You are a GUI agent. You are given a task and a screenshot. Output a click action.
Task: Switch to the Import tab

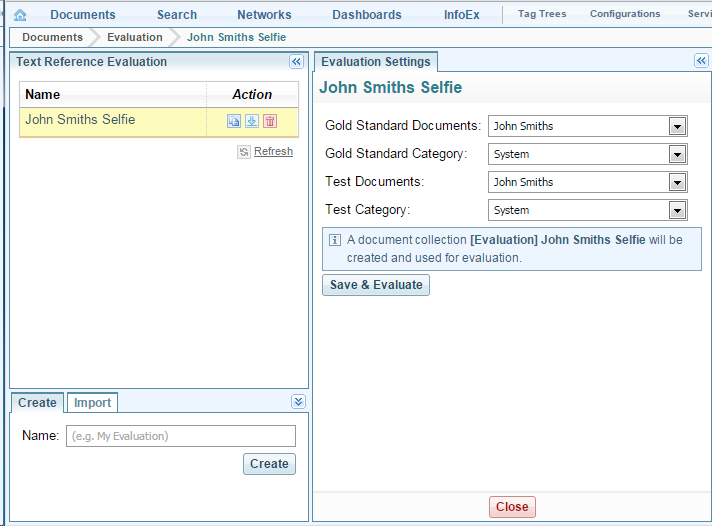click(x=92, y=403)
